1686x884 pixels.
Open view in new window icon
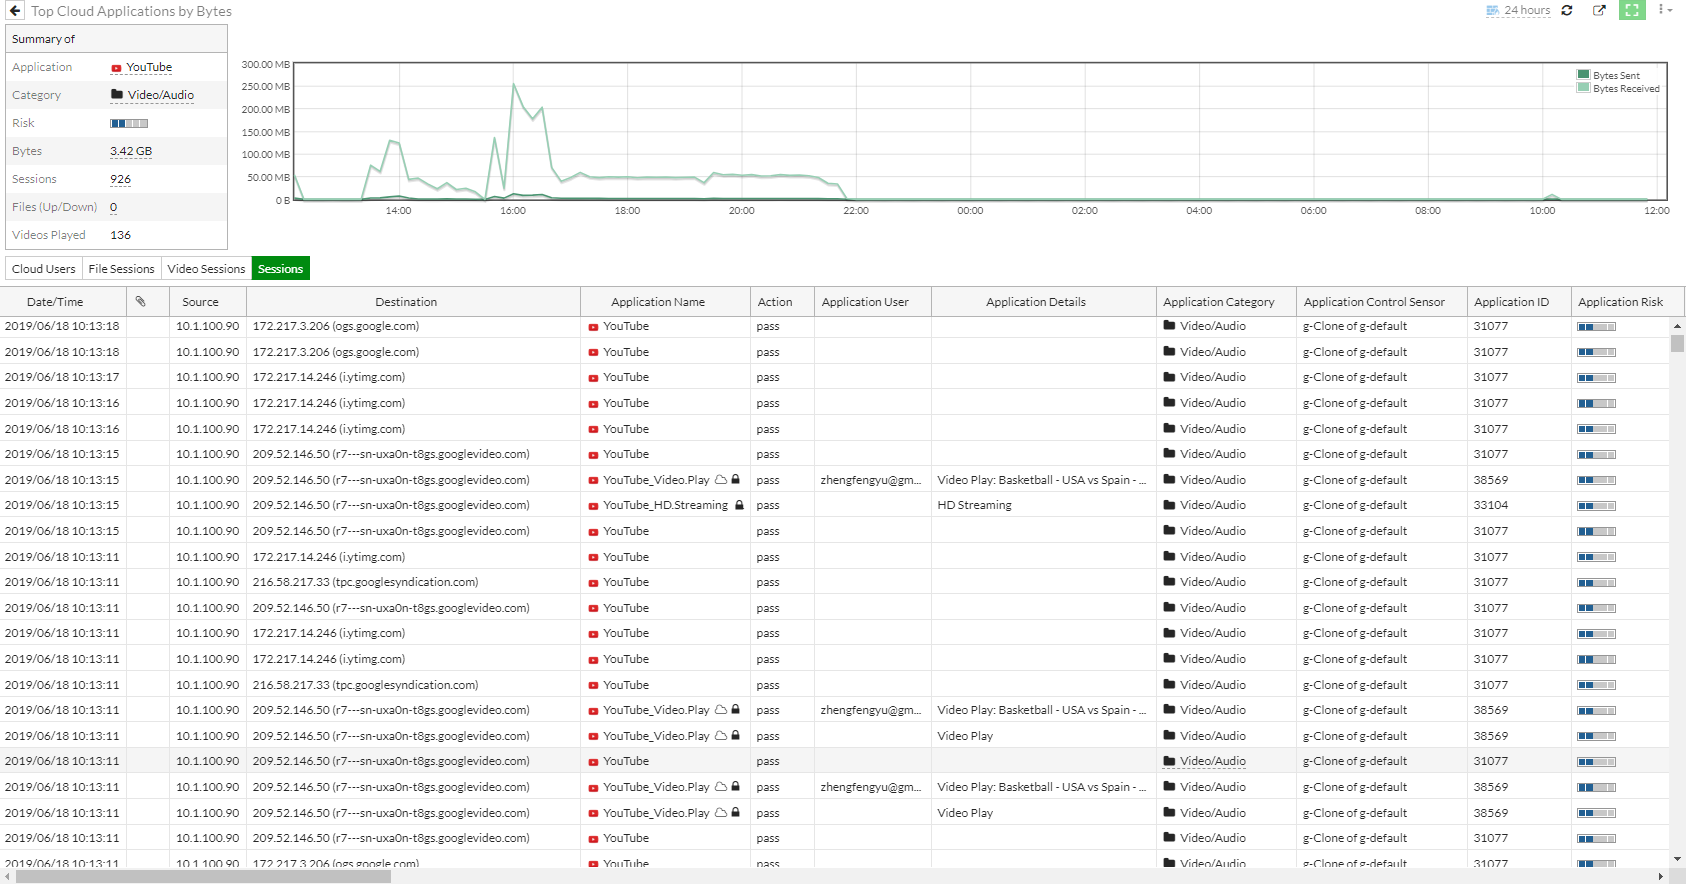click(x=1599, y=11)
